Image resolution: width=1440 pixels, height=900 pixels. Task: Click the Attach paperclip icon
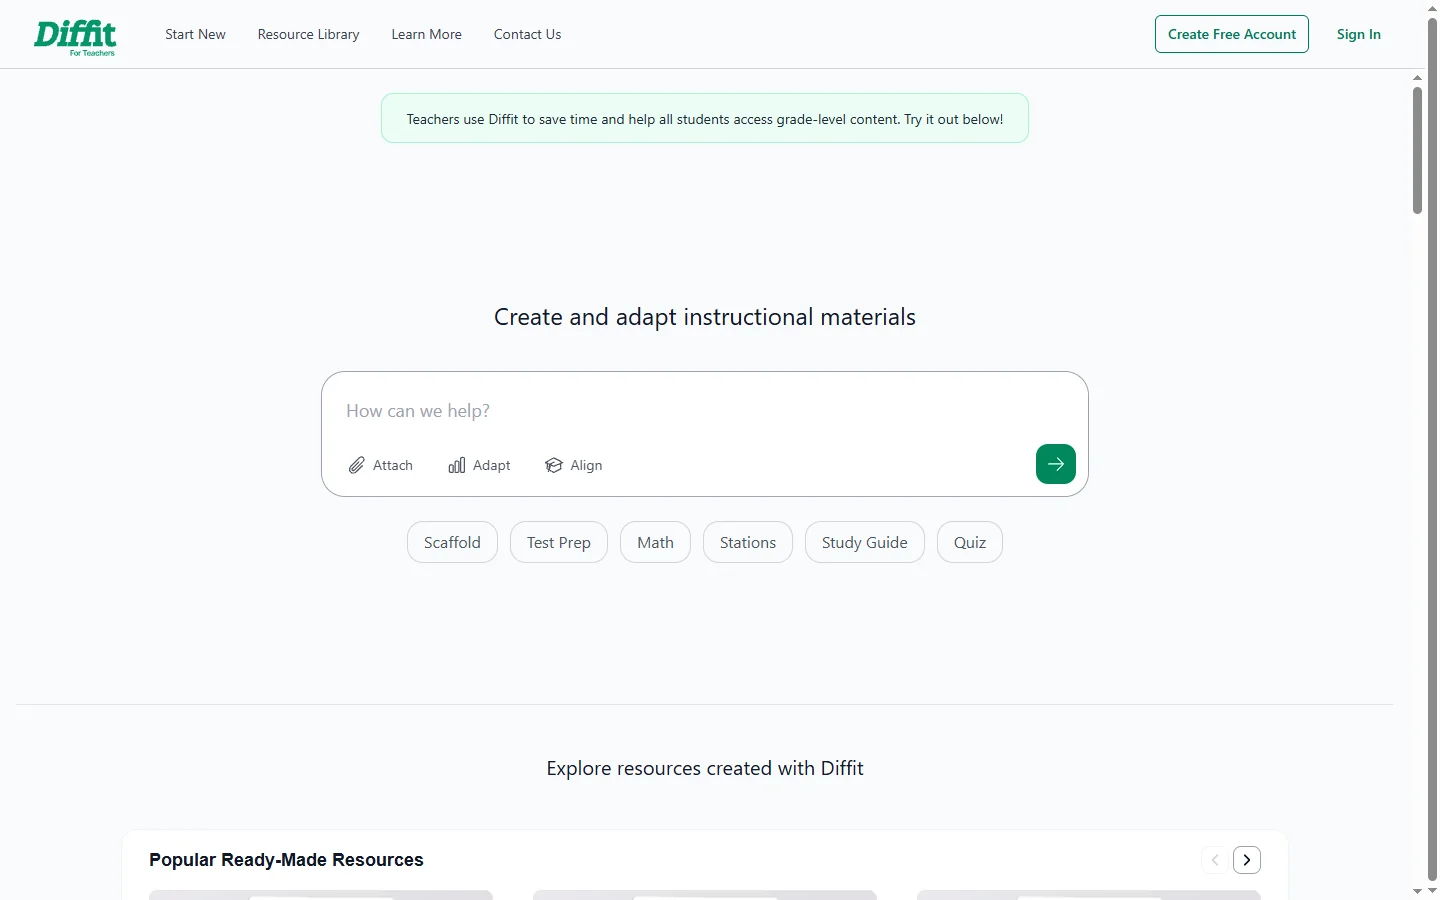pos(357,465)
